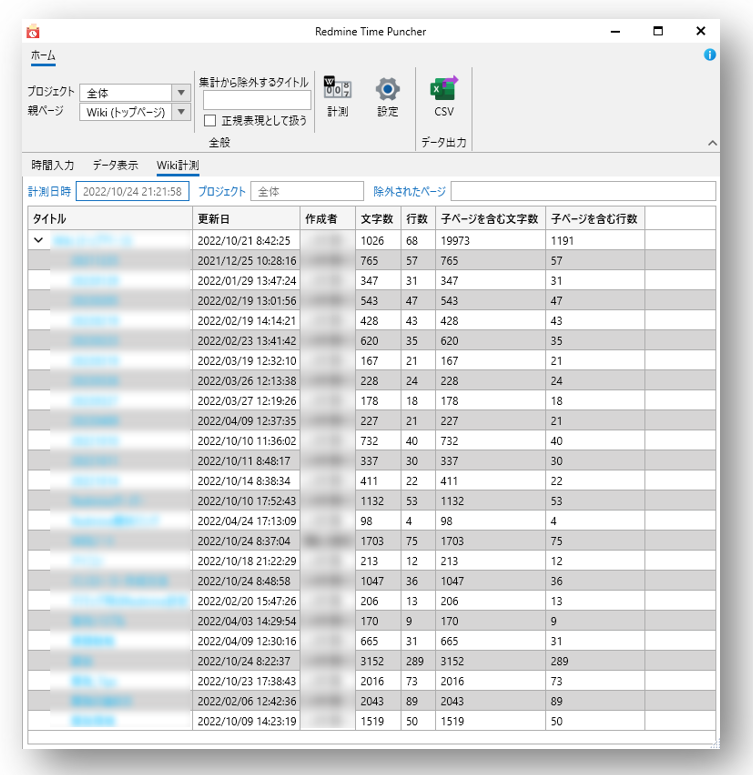Select cell 2022/02/19 13:01:56
Screen dimensions: 753x775
click(x=246, y=301)
